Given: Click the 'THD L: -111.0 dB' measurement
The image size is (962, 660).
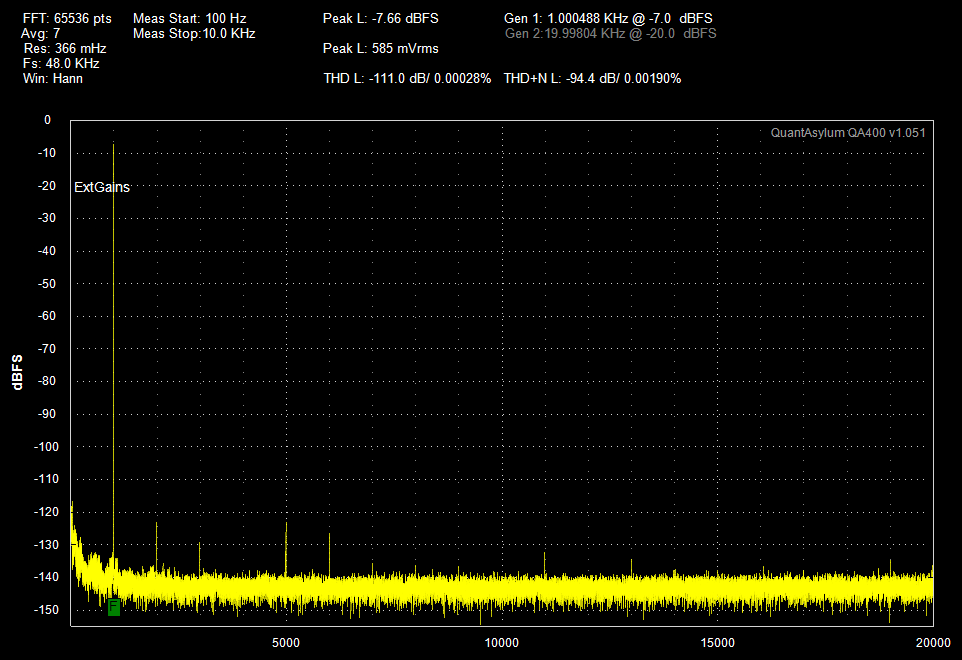Looking at the screenshot, I should 407,79.
